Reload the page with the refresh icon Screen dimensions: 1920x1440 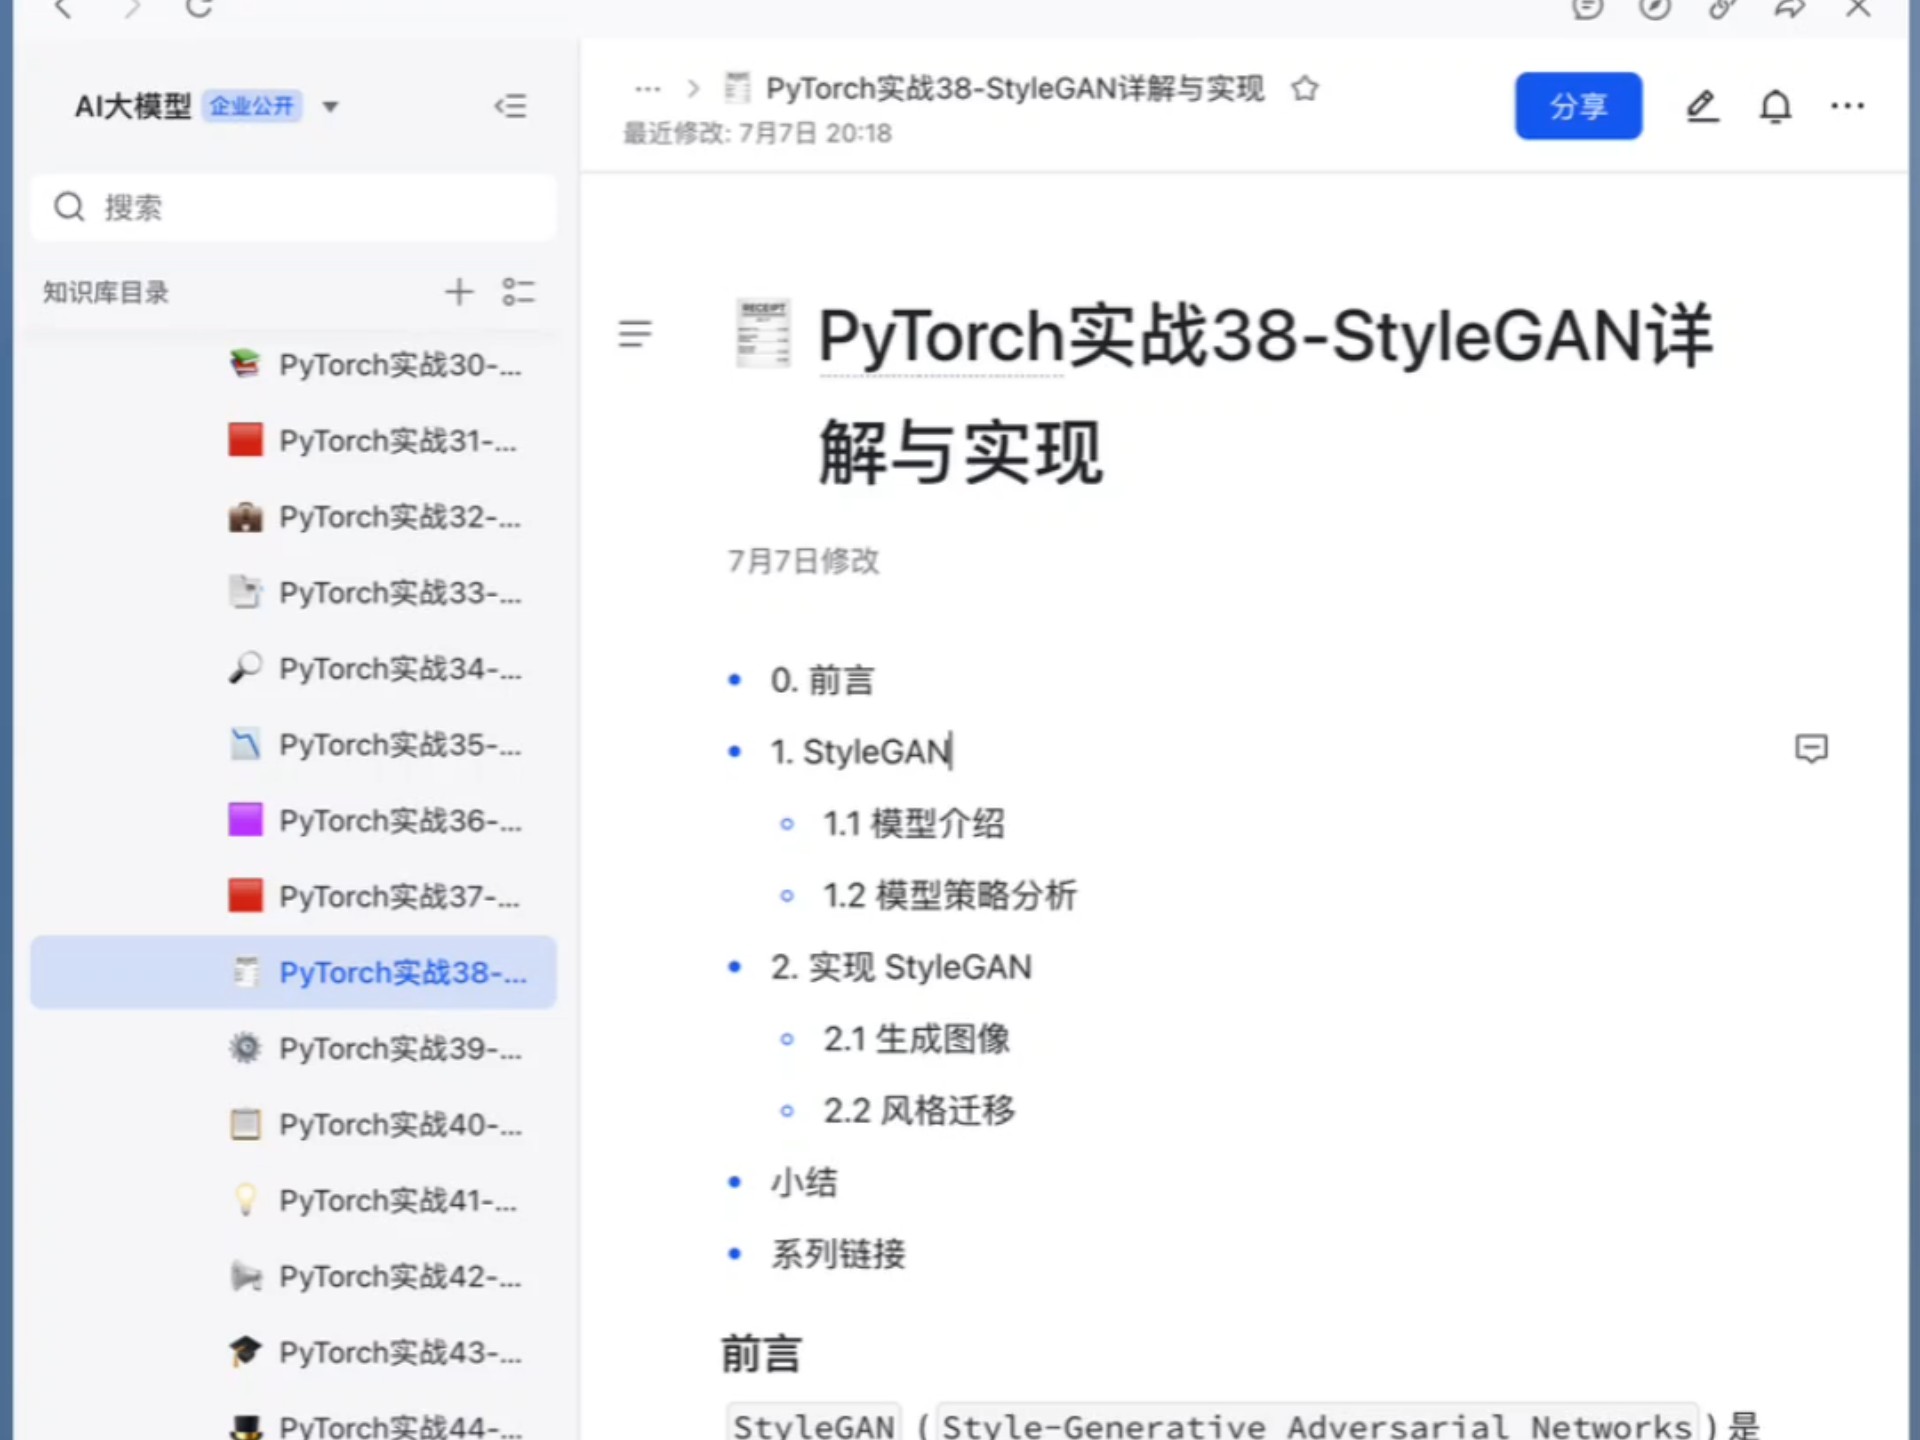[x=199, y=8]
